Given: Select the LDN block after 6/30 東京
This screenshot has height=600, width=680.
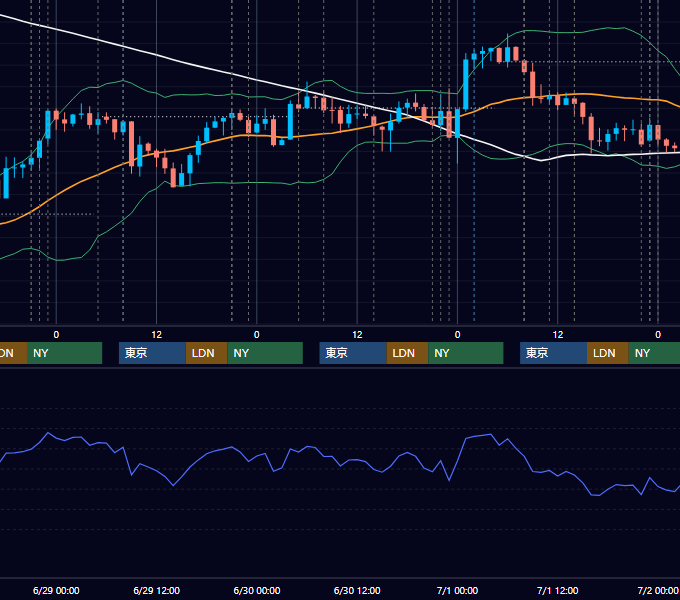Looking at the screenshot, I should click(x=407, y=353).
